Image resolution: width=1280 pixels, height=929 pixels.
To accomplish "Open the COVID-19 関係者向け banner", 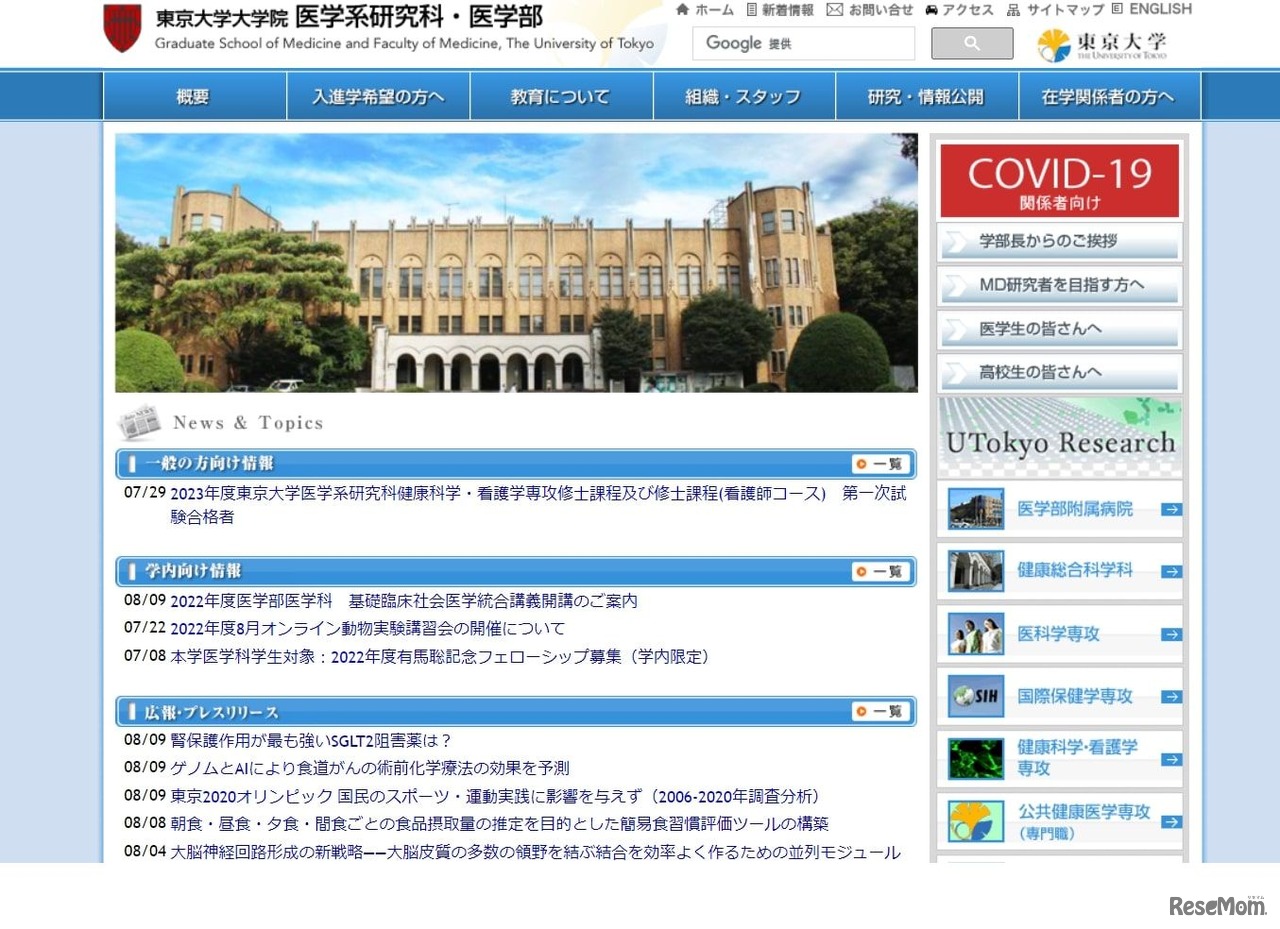I will pos(1059,180).
